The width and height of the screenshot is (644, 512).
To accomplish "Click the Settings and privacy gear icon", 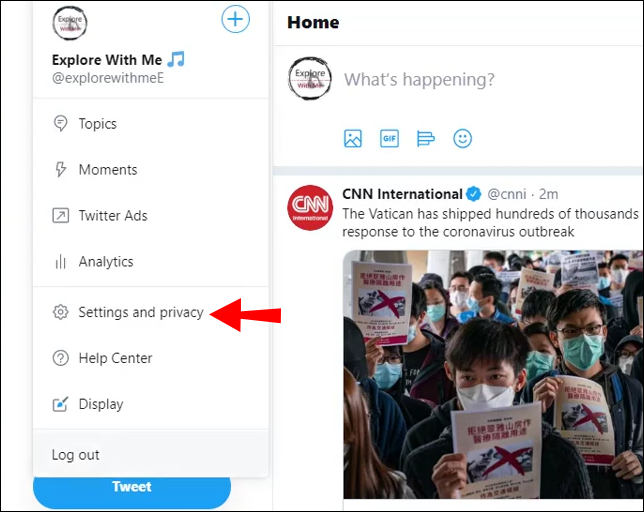I will (x=60, y=313).
